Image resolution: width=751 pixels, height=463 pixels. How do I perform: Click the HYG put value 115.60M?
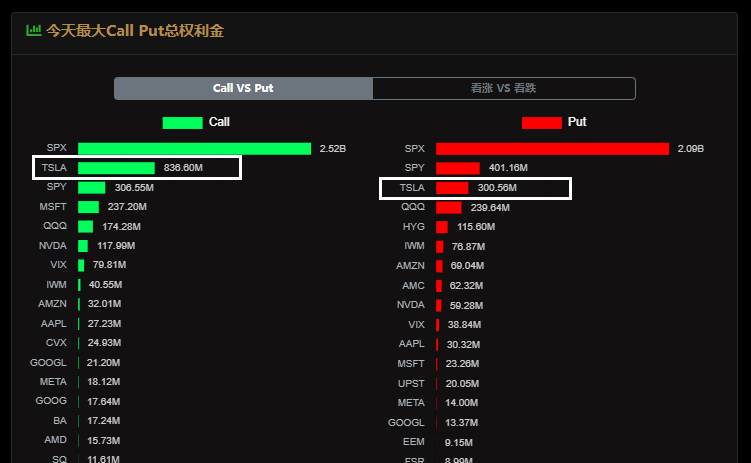pyautogui.click(x=476, y=226)
